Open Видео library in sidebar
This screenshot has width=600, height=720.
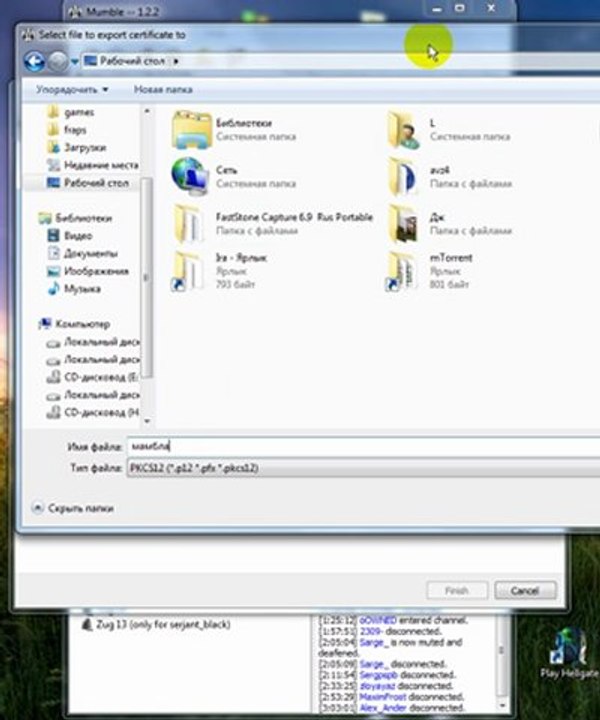coord(70,236)
